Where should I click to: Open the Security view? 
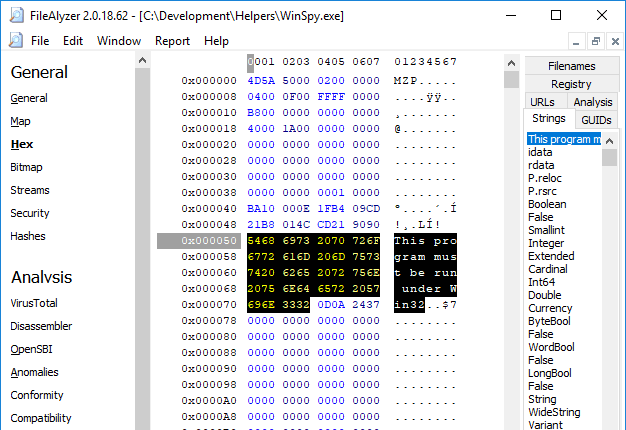(x=30, y=213)
